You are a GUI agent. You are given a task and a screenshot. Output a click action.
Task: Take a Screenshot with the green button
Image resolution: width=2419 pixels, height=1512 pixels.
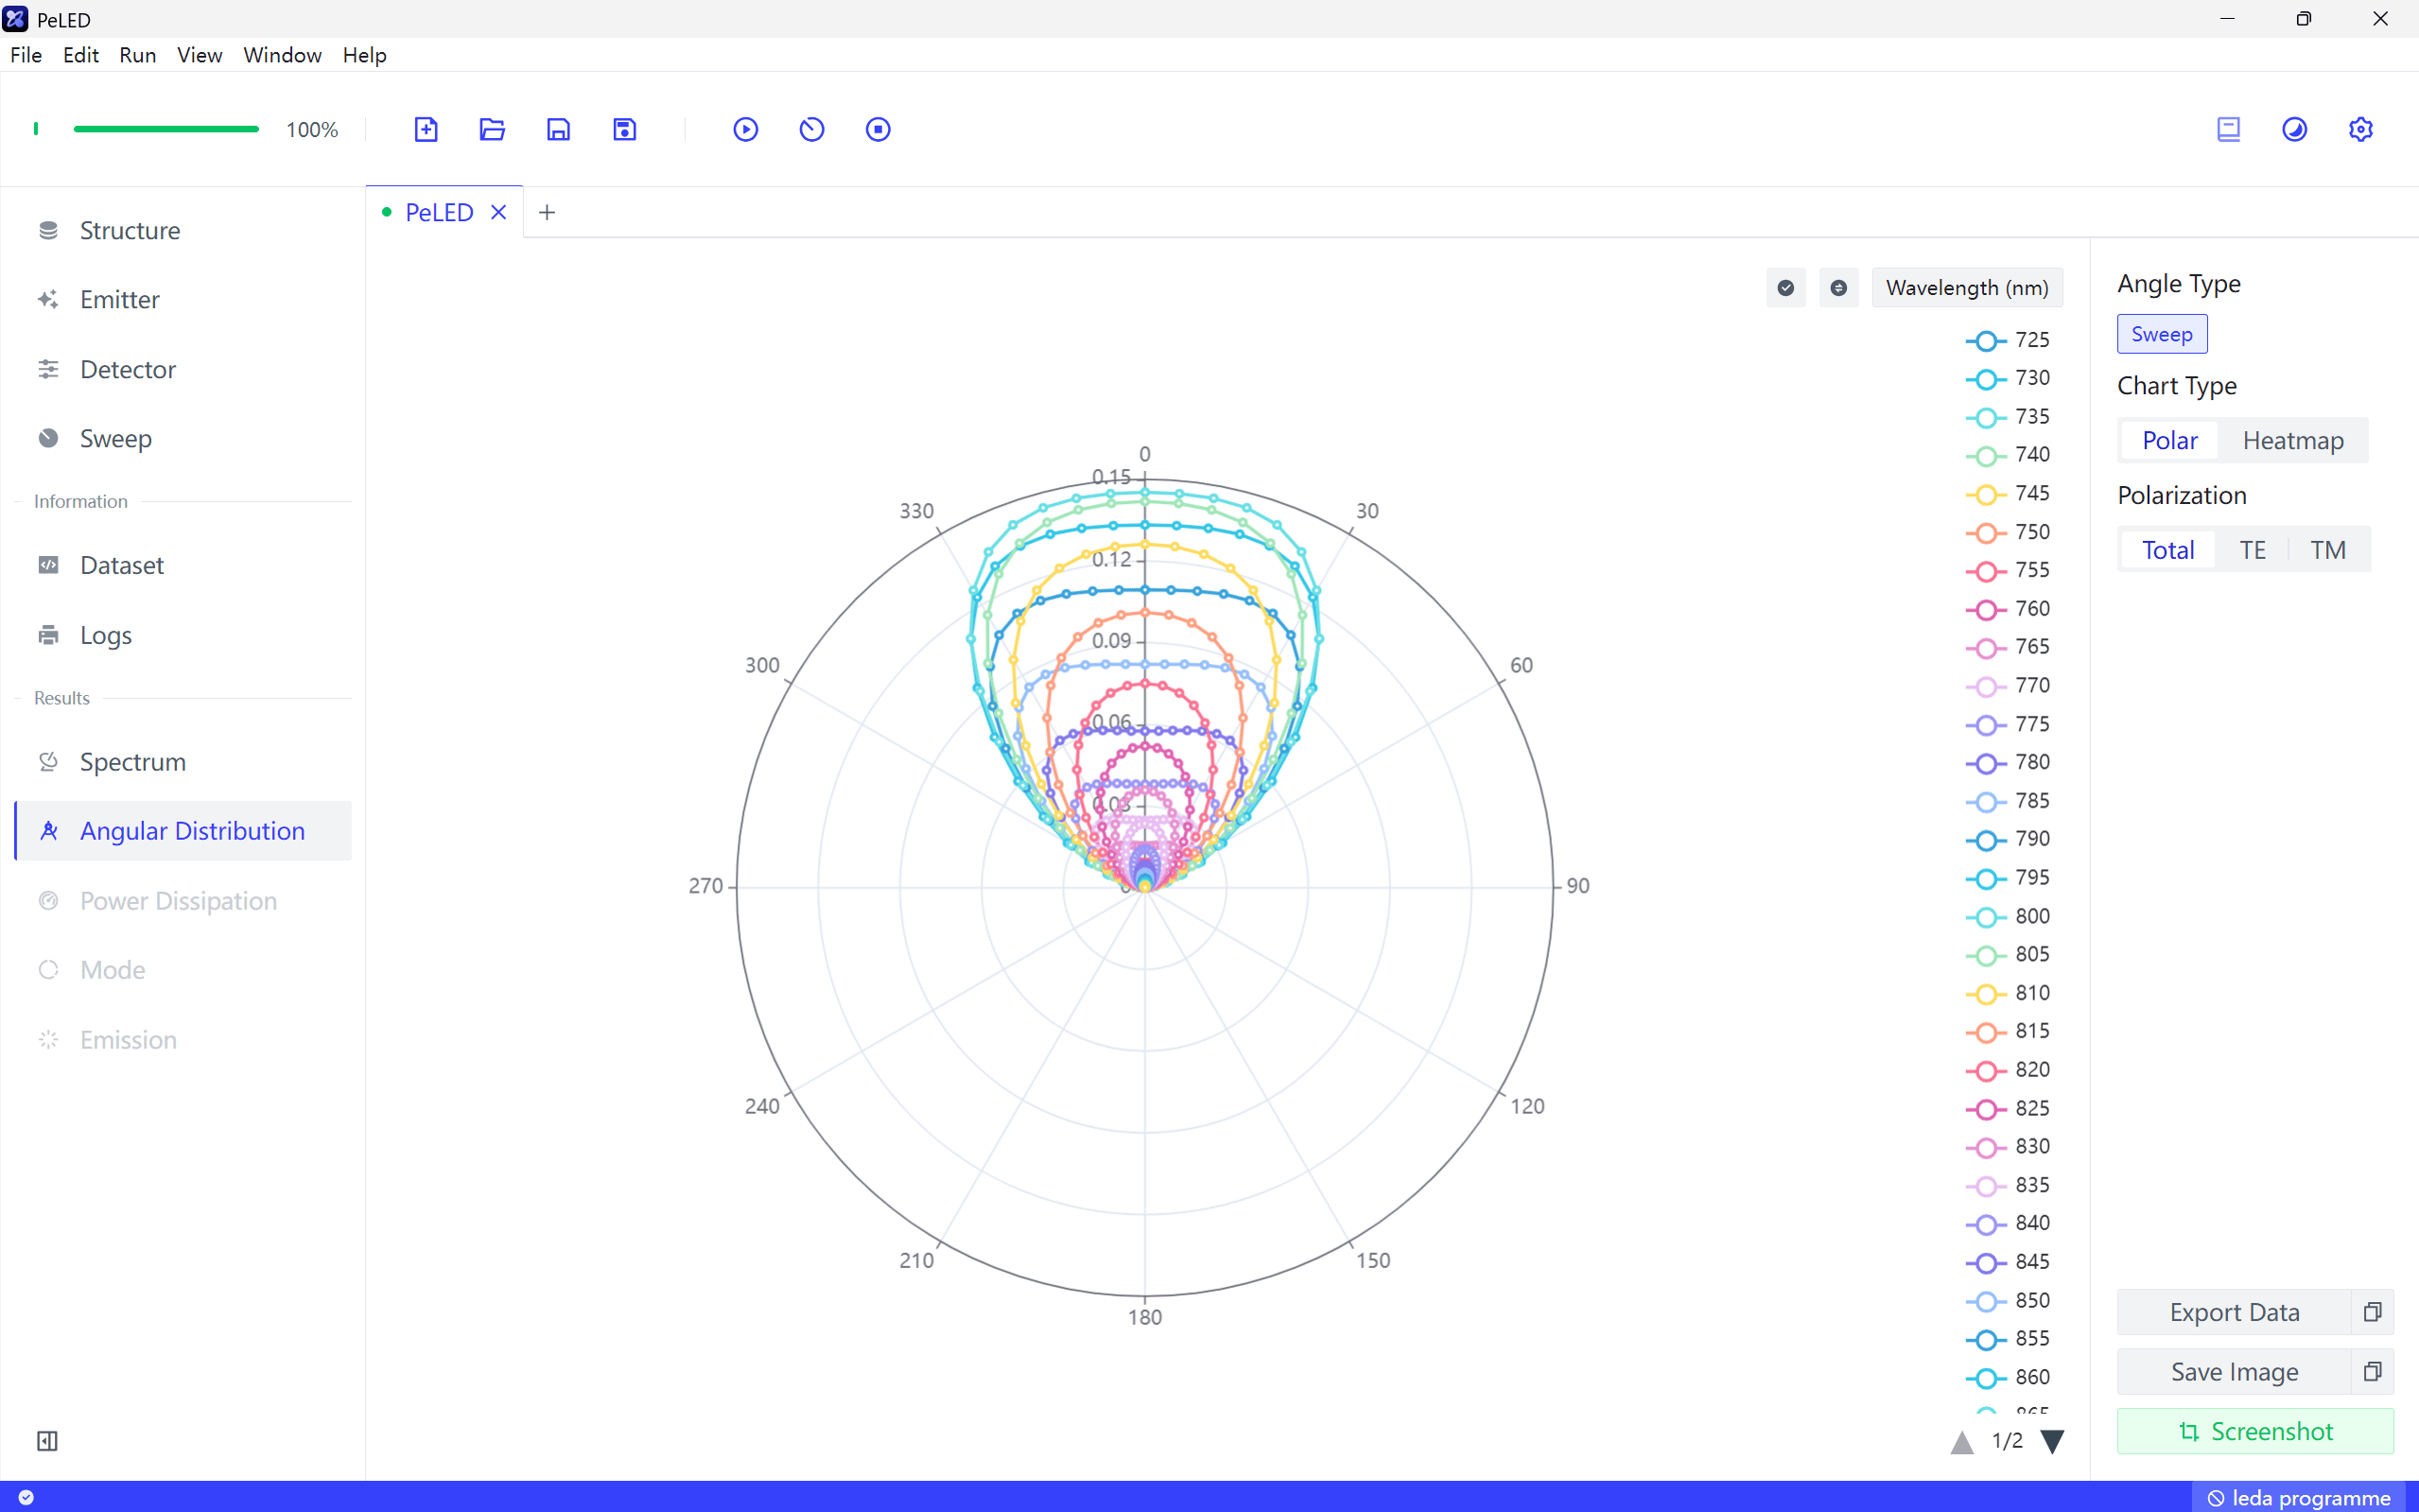pyautogui.click(x=2255, y=1431)
